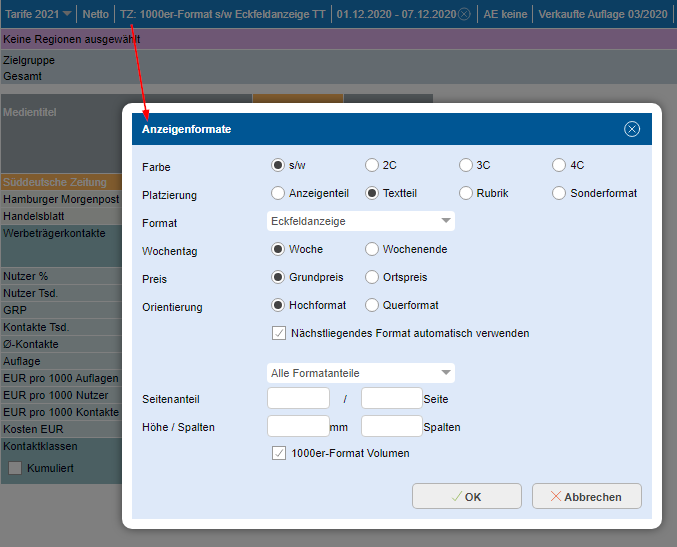Expand the Eckfeldanzeige format dropdown
The image size is (677, 547).
(361, 221)
